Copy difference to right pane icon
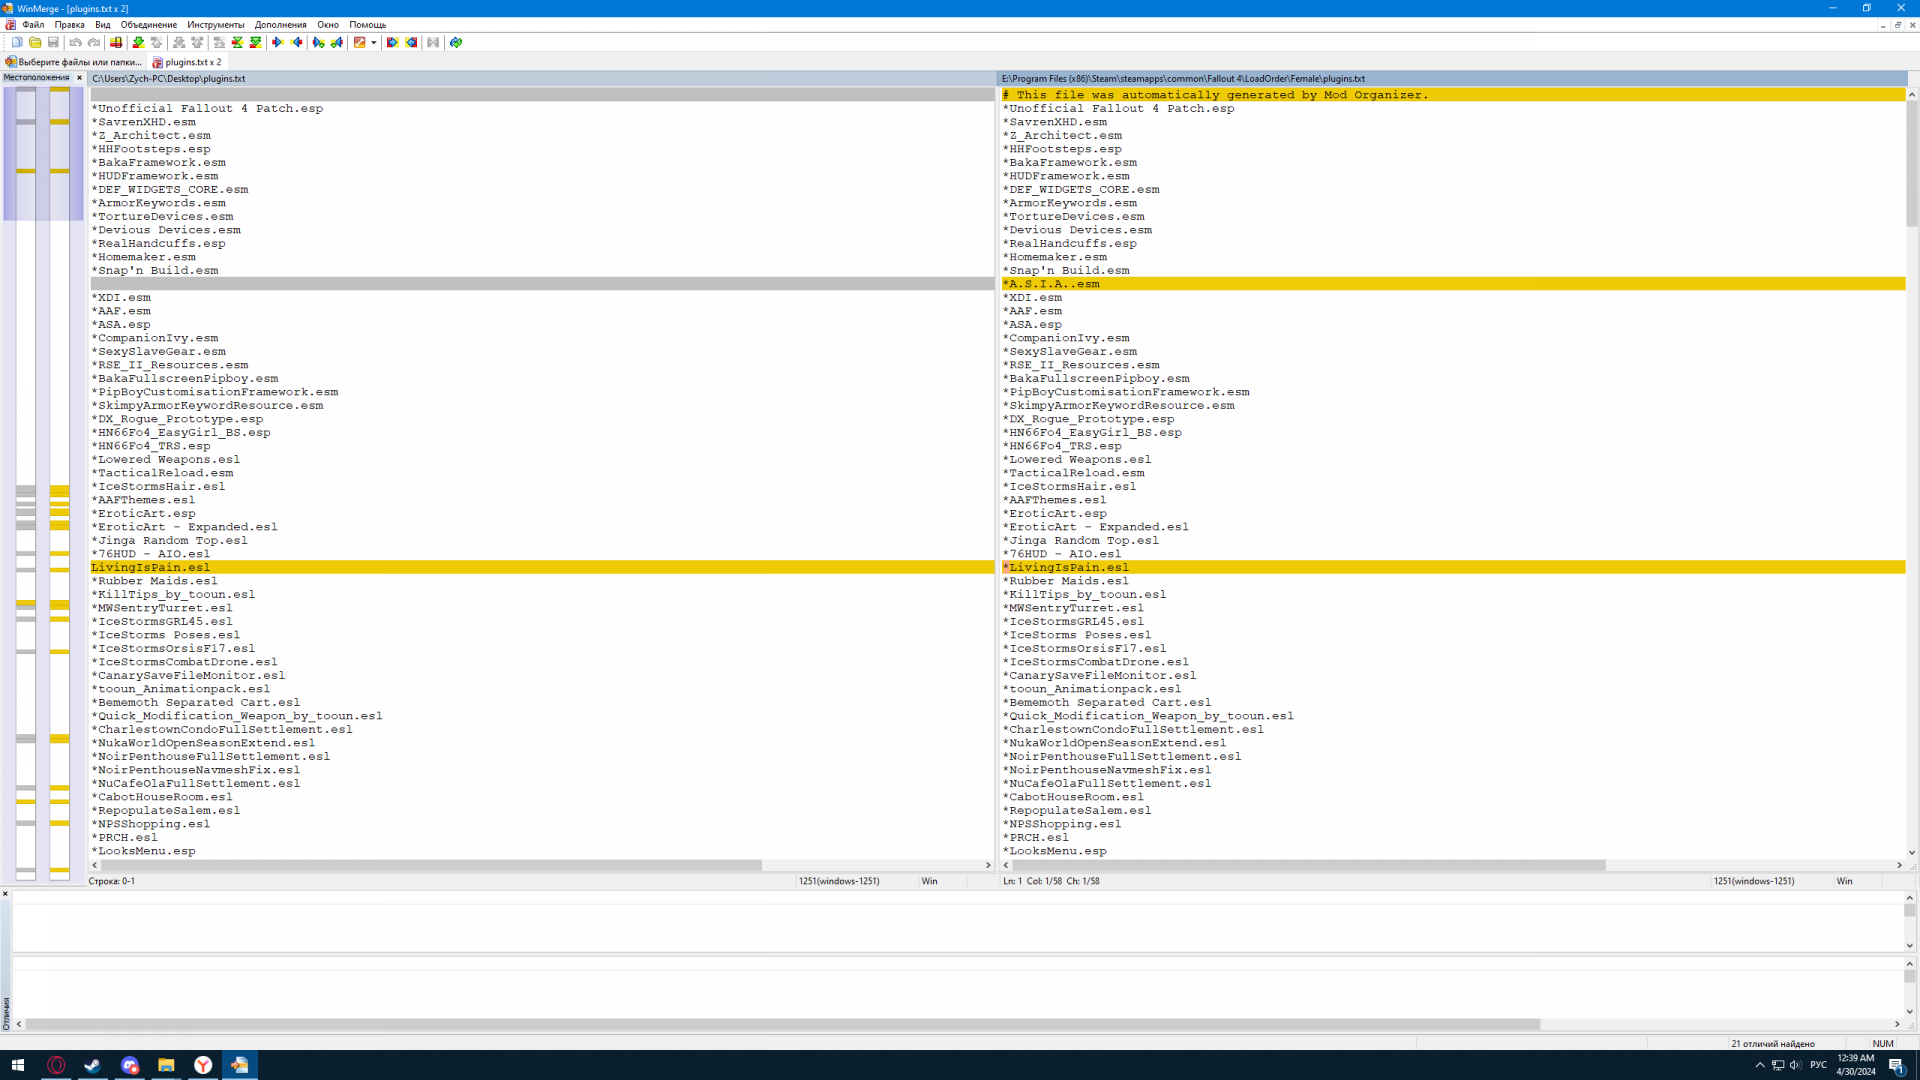 pos(278,42)
